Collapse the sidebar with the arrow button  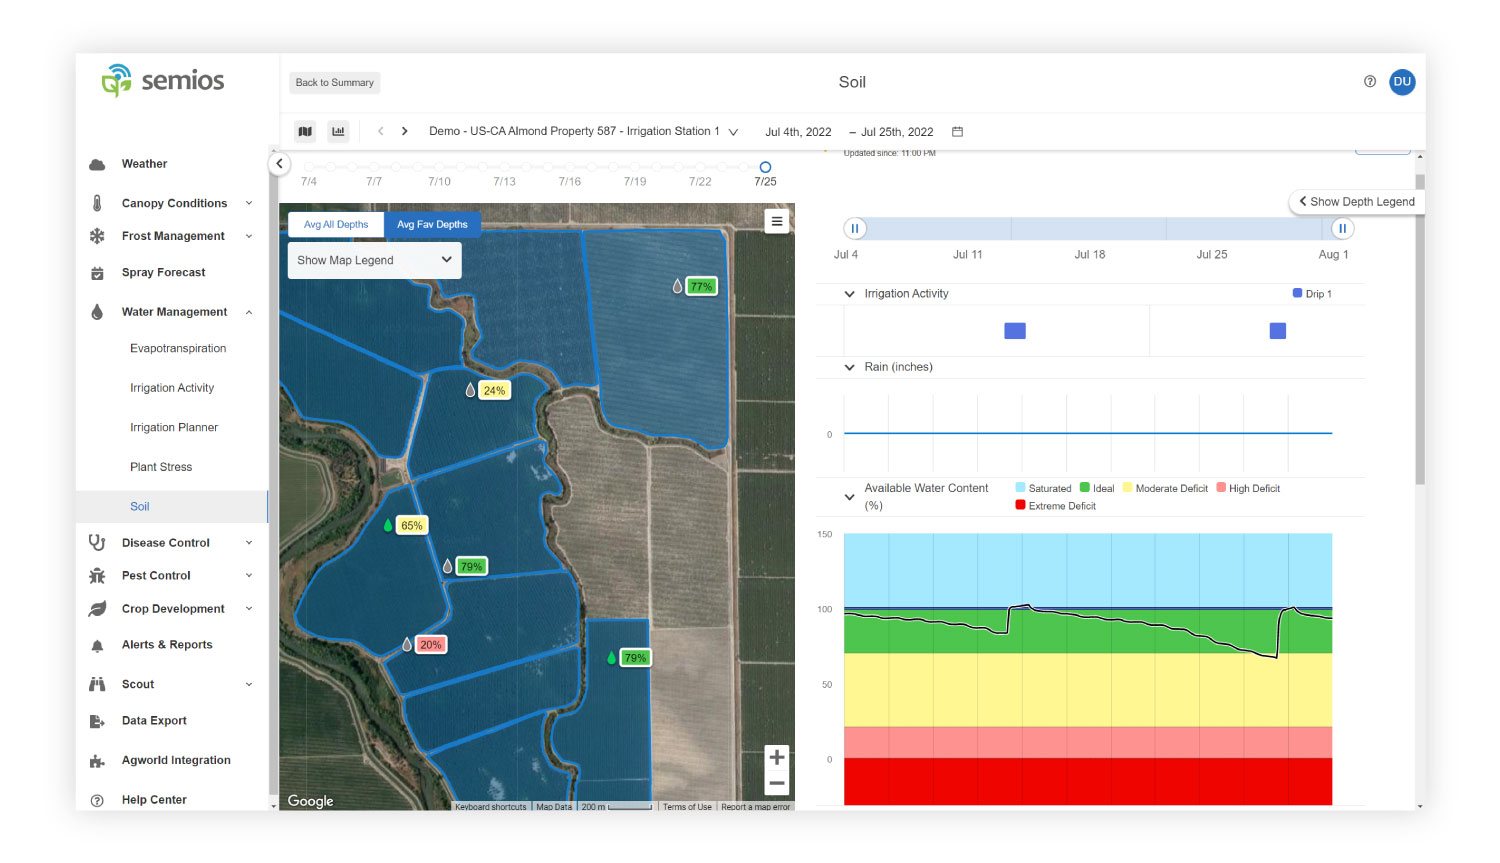[x=279, y=164]
